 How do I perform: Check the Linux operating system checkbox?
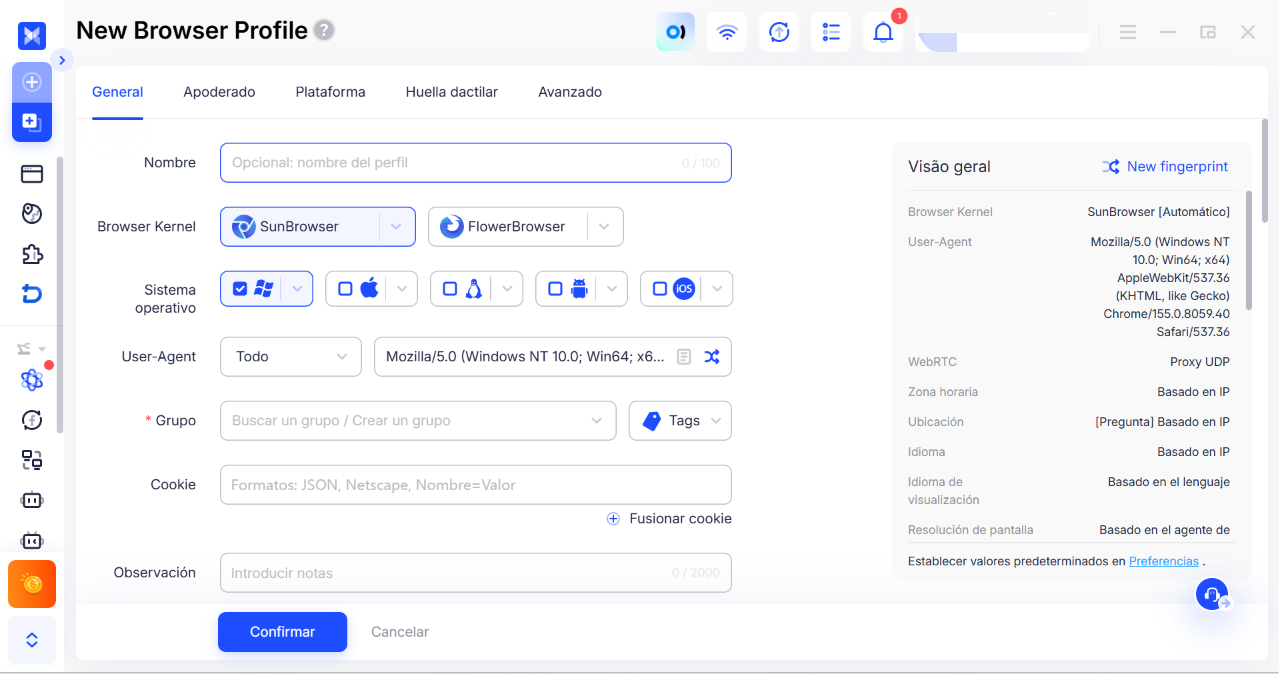pyautogui.click(x=450, y=288)
